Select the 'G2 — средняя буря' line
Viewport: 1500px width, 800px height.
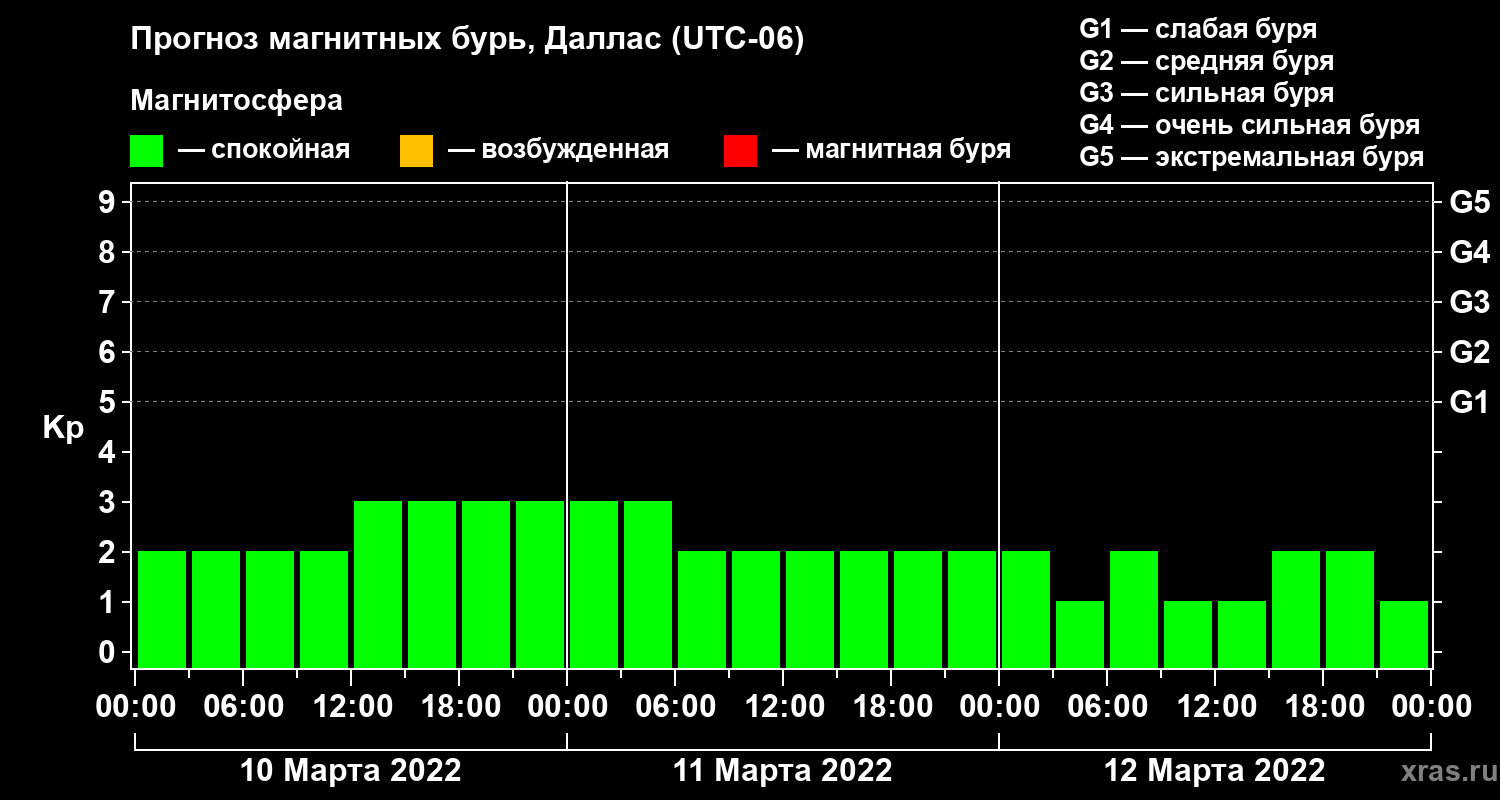click(1206, 61)
